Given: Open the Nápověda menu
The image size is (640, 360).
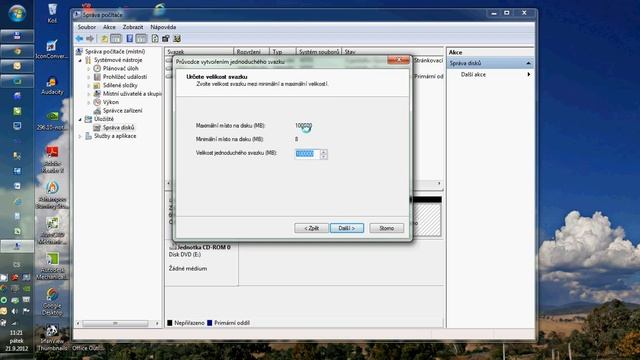Looking at the screenshot, I should [163, 27].
